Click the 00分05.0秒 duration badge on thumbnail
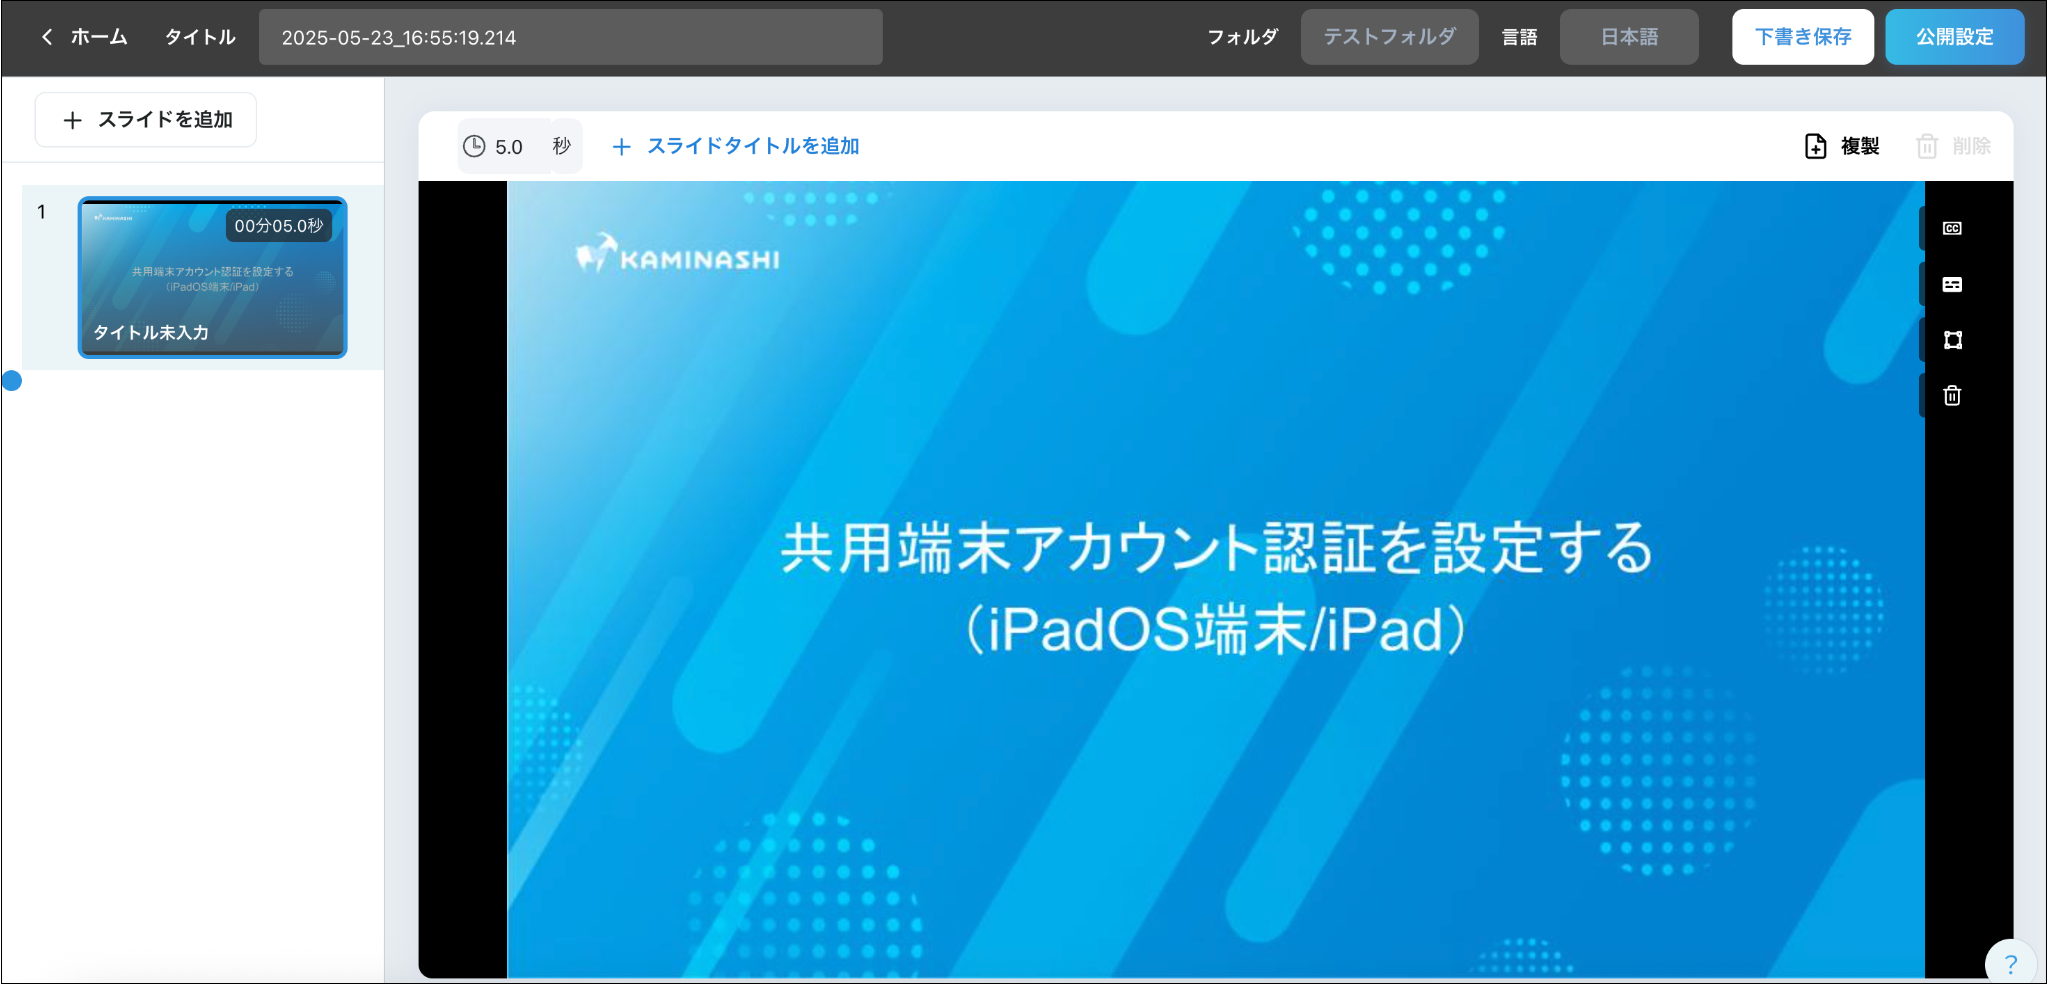The width and height of the screenshot is (2048, 984). pos(279,226)
